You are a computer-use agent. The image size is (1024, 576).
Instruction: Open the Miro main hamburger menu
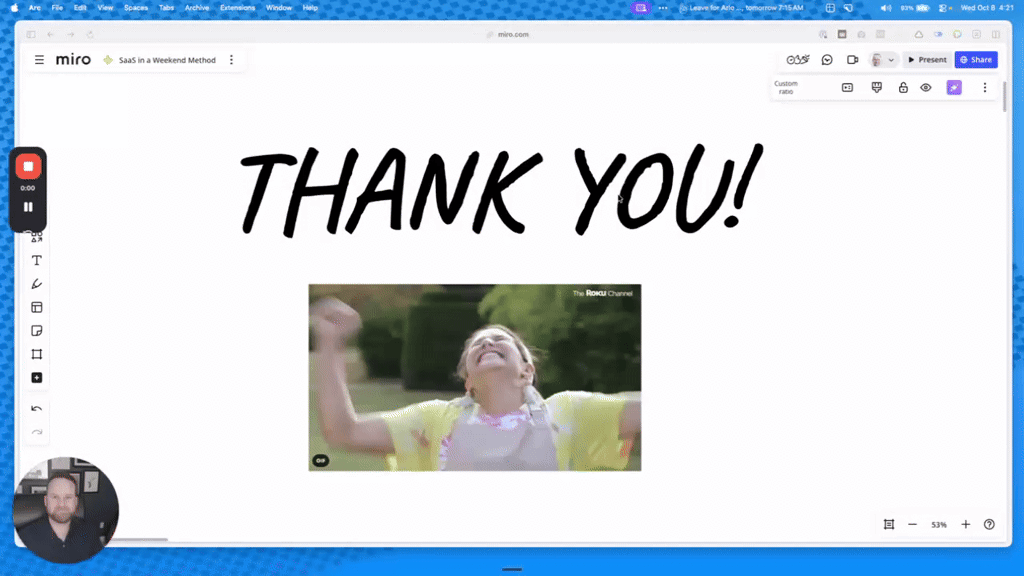39,59
